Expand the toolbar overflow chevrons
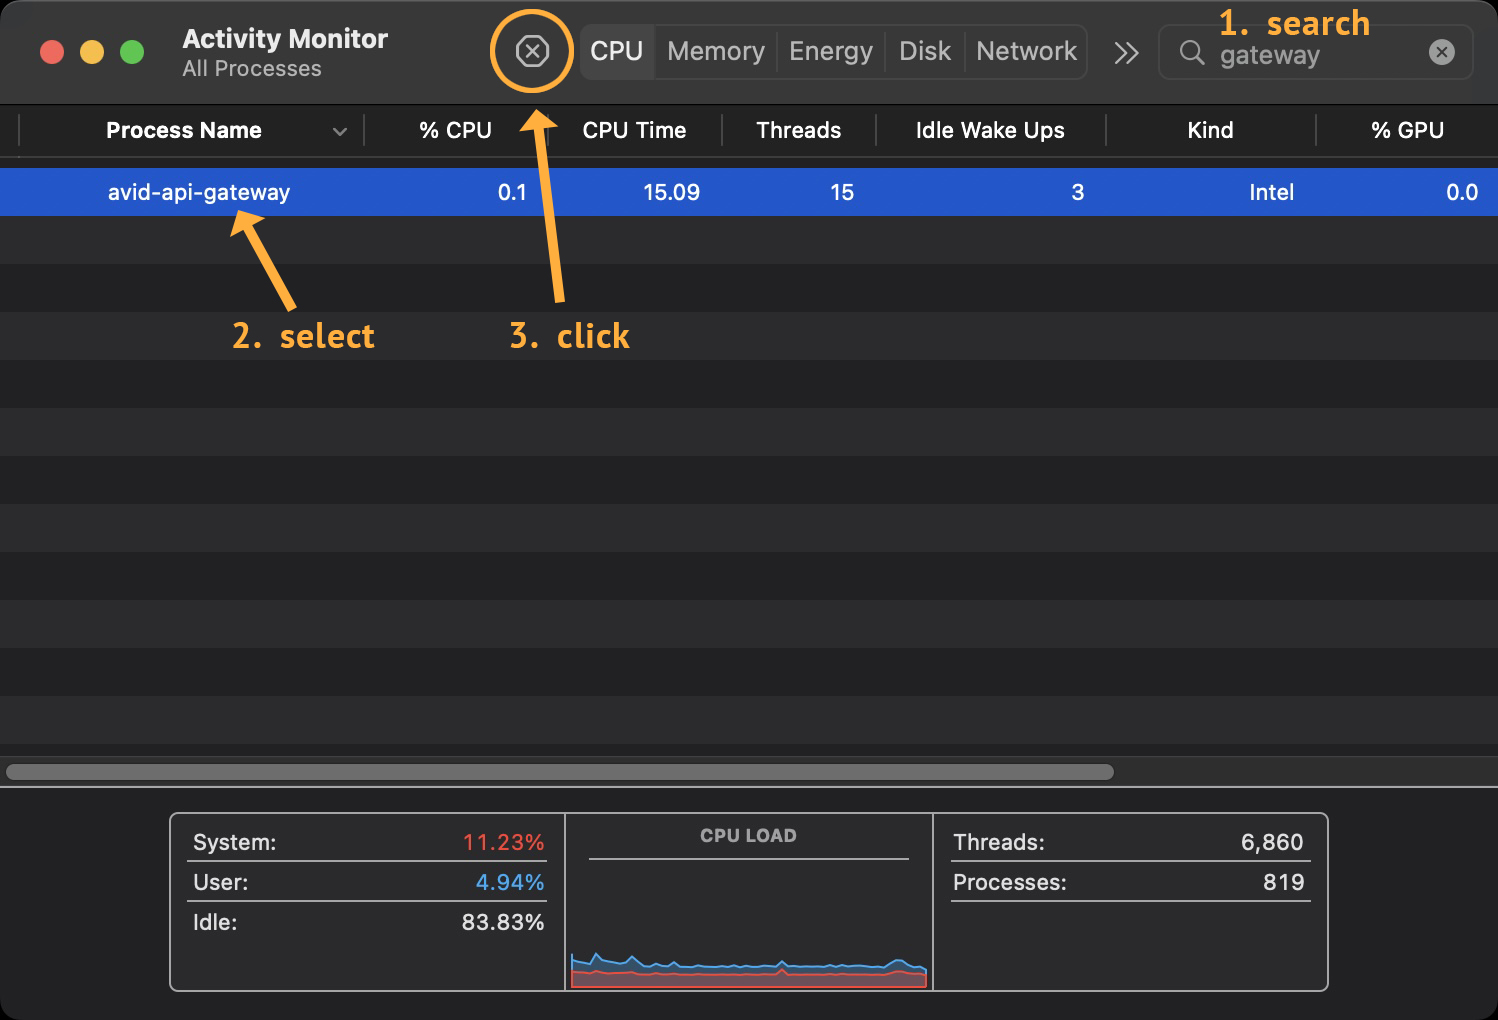1498x1020 pixels. click(1126, 52)
